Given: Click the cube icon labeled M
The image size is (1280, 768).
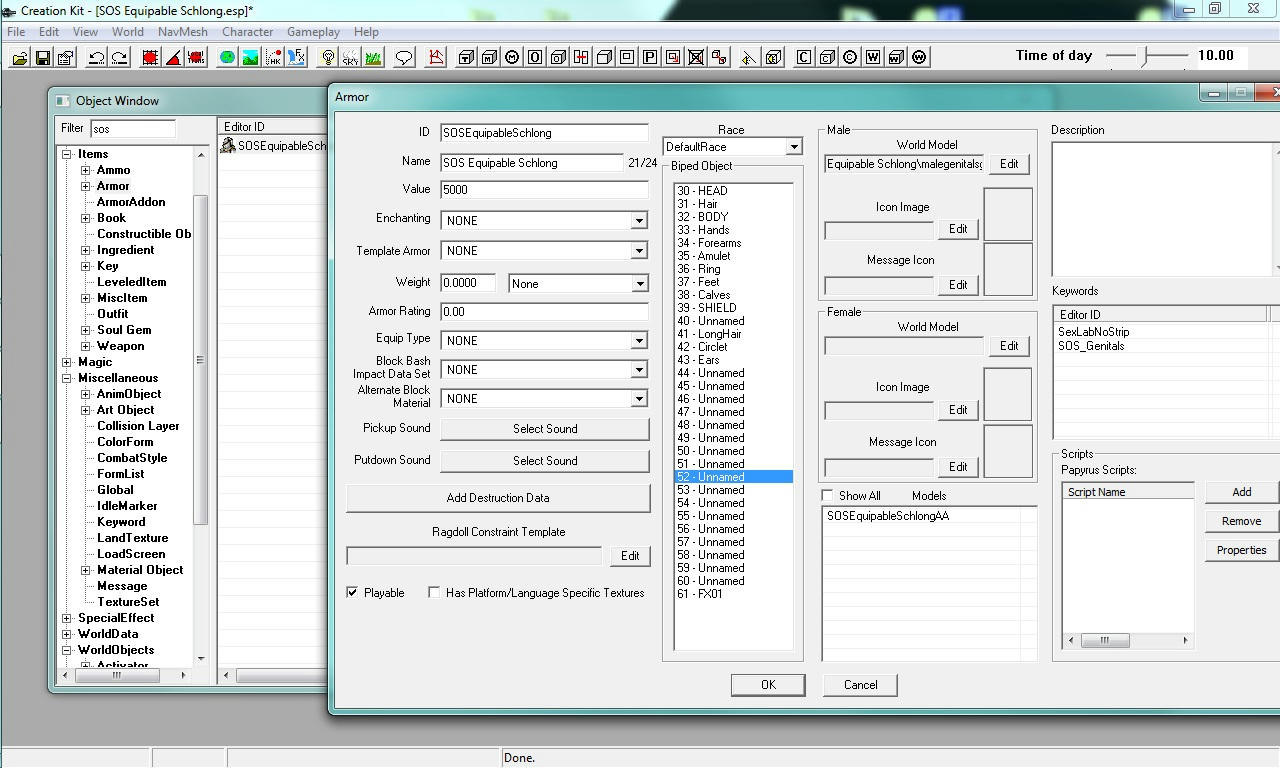Looking at the screenshot, I should pyautogui.click(x=489, y=57).
